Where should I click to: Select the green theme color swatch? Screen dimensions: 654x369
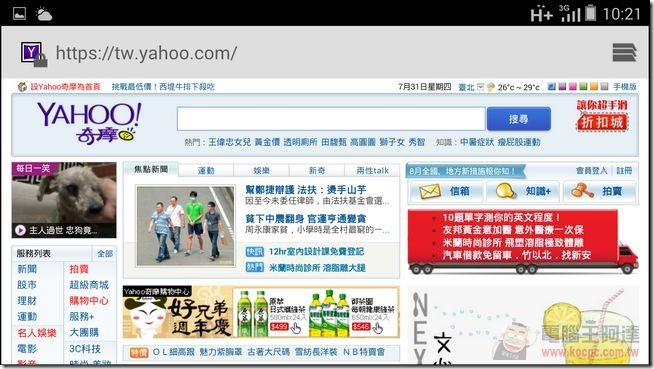click(583, 86)
